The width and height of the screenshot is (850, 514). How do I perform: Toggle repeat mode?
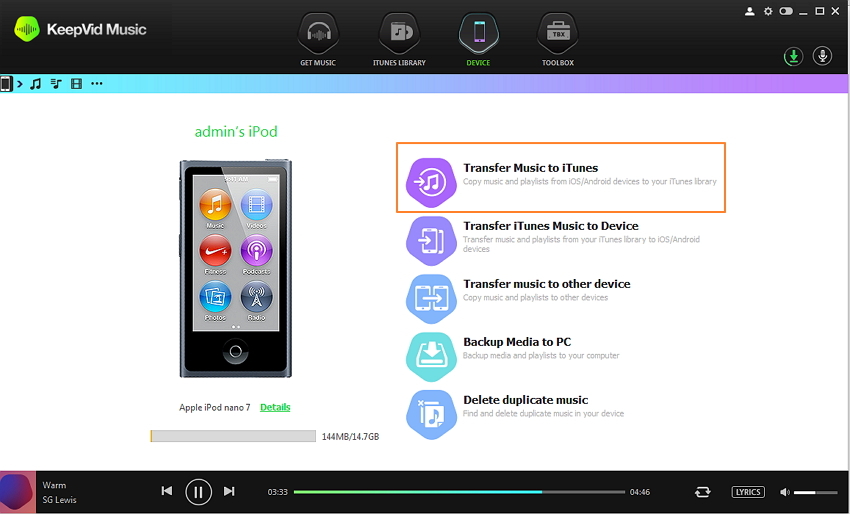[x=703, y=492]
